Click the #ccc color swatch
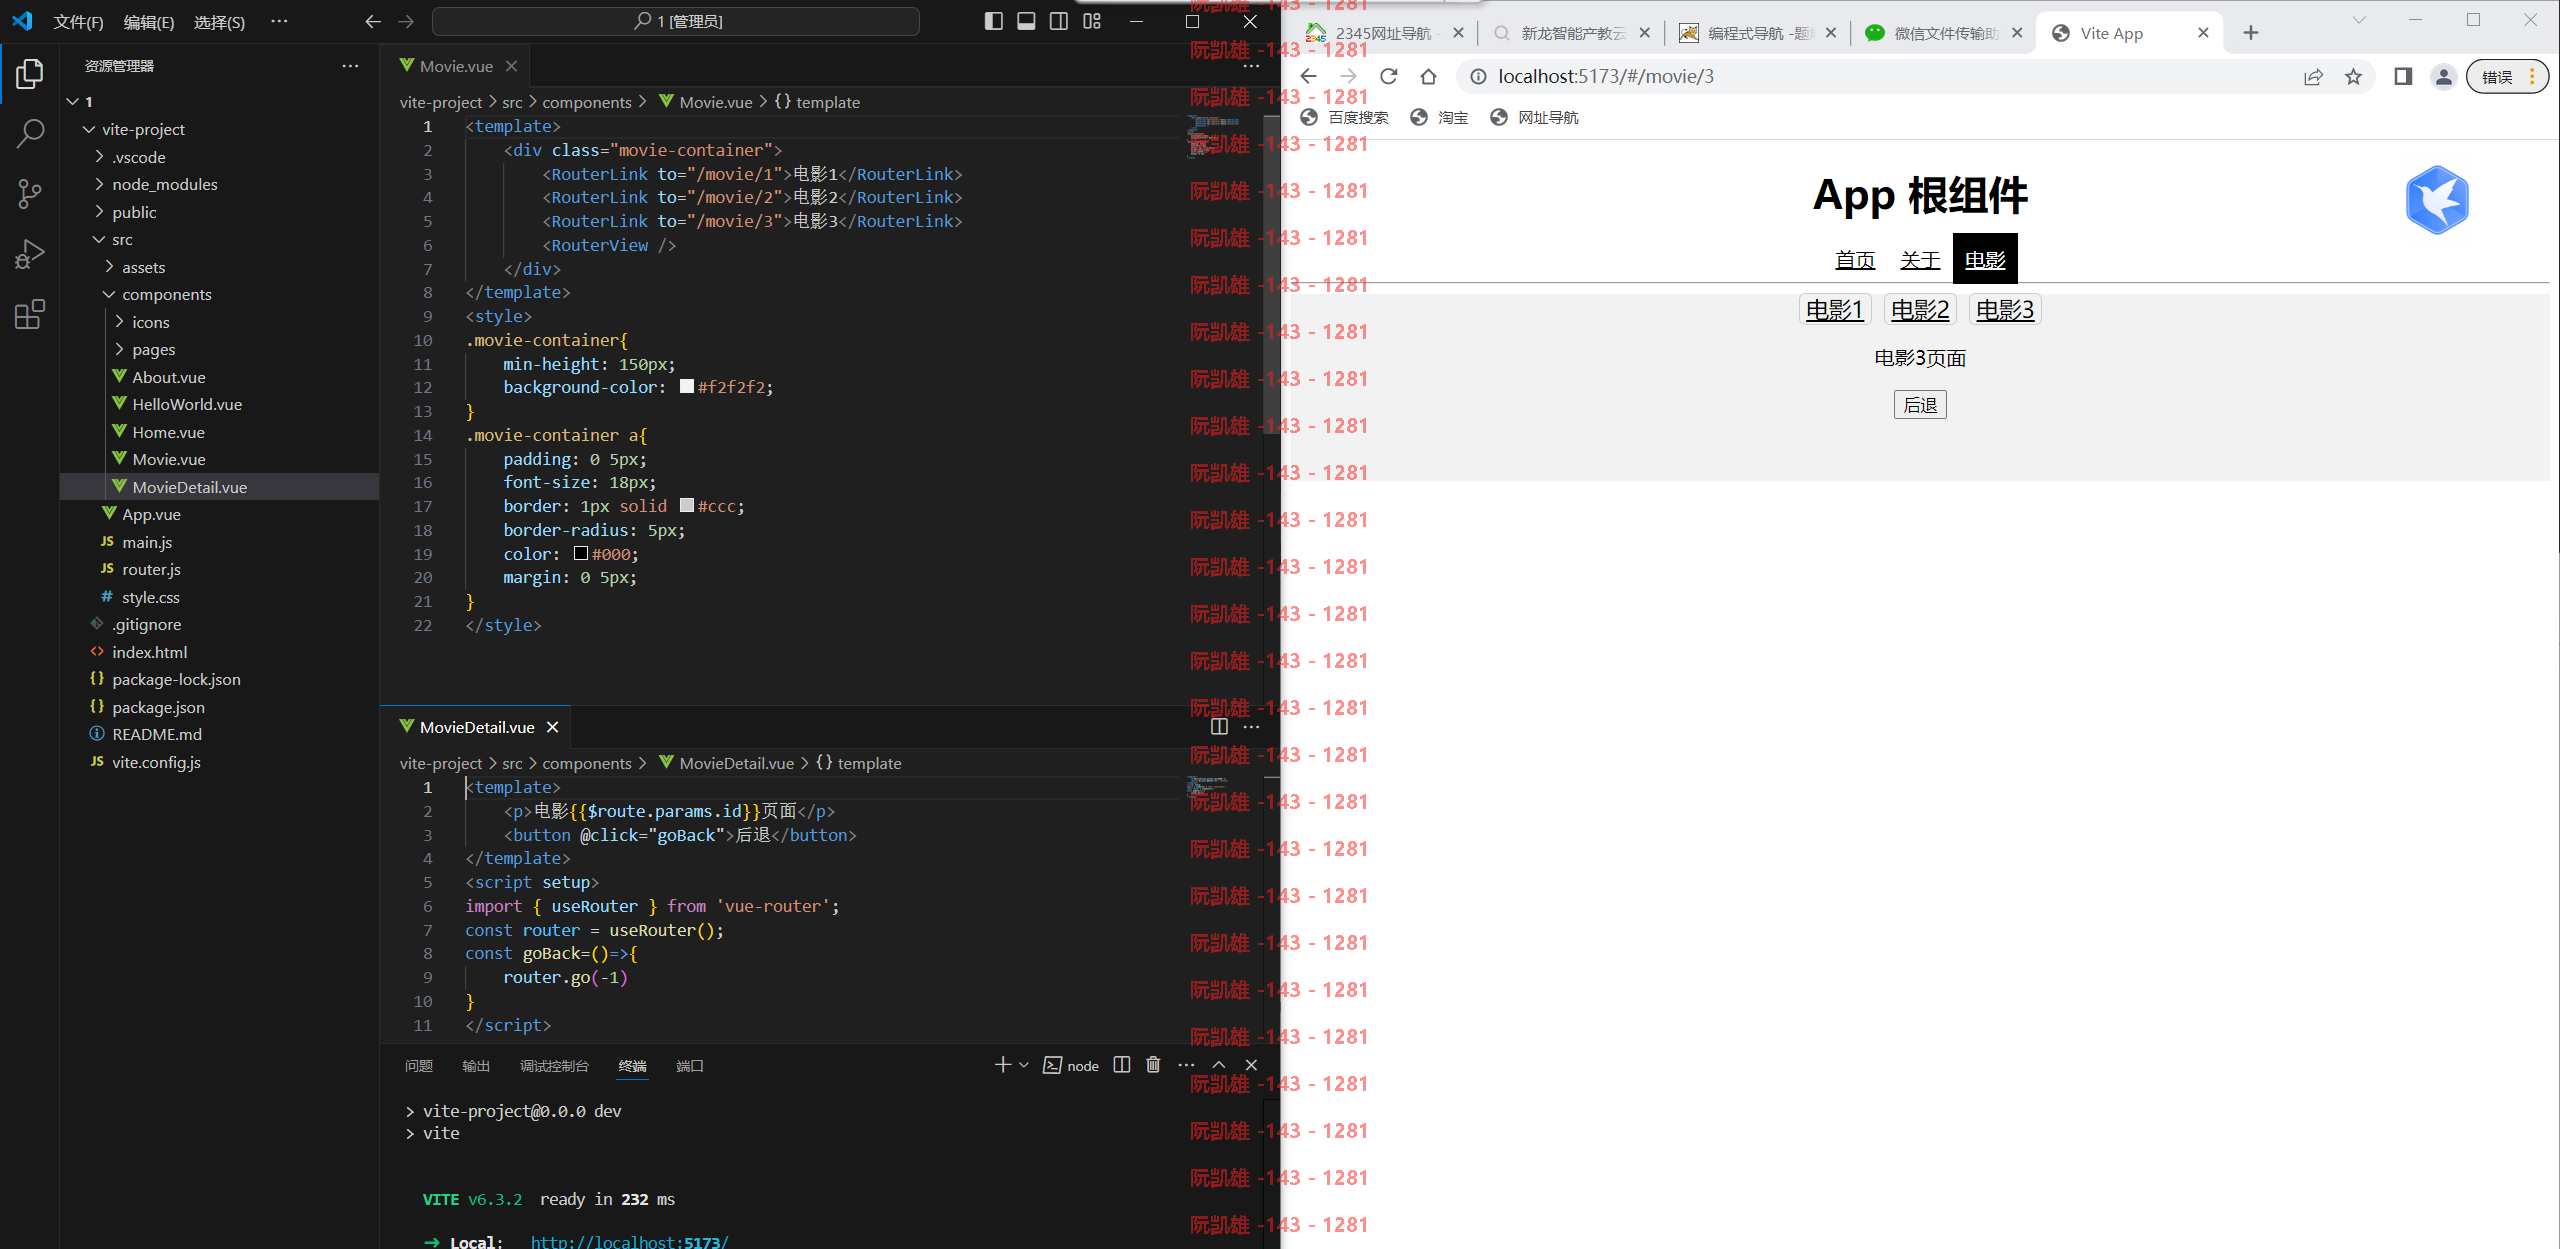 point(687,505)
